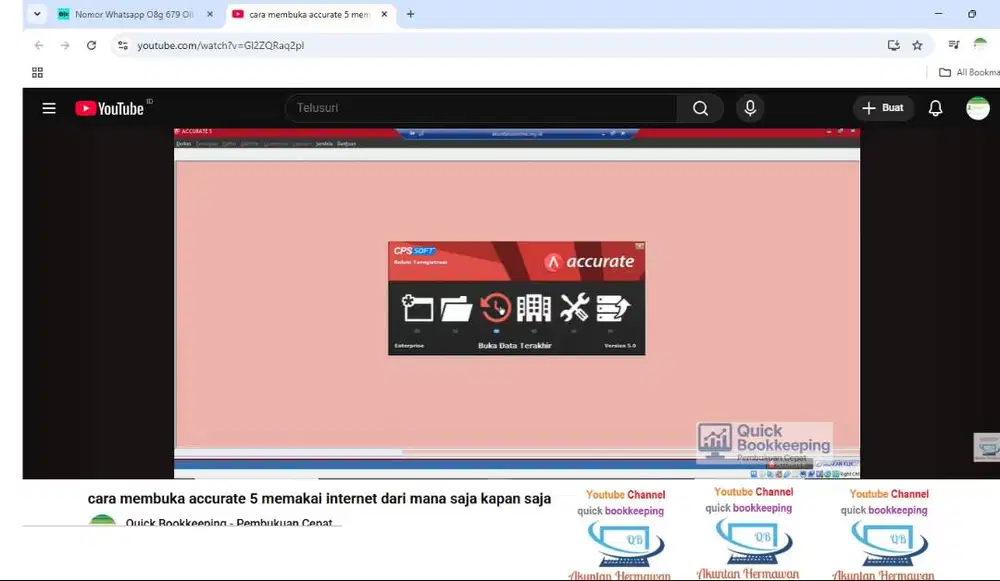The image size is (1000, 581).
Task: Close the cara membuka accurate 5 tab
Action: point(384,14)
